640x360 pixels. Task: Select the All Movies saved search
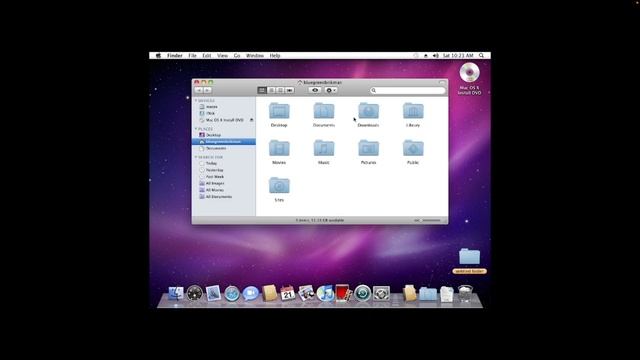224,190
